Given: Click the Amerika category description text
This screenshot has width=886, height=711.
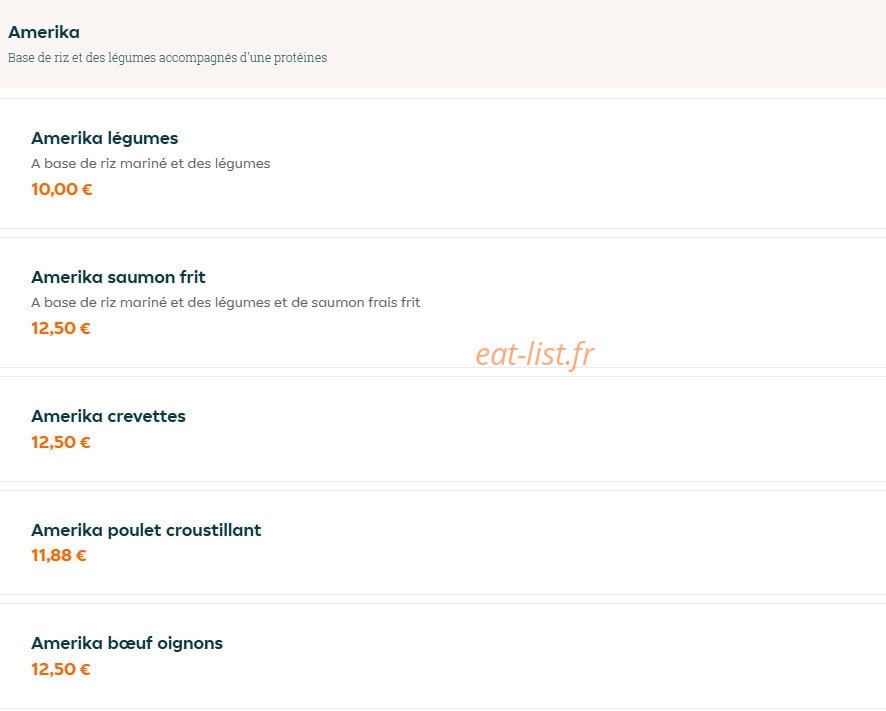Looking at the screenshot, I should (167, 58).
